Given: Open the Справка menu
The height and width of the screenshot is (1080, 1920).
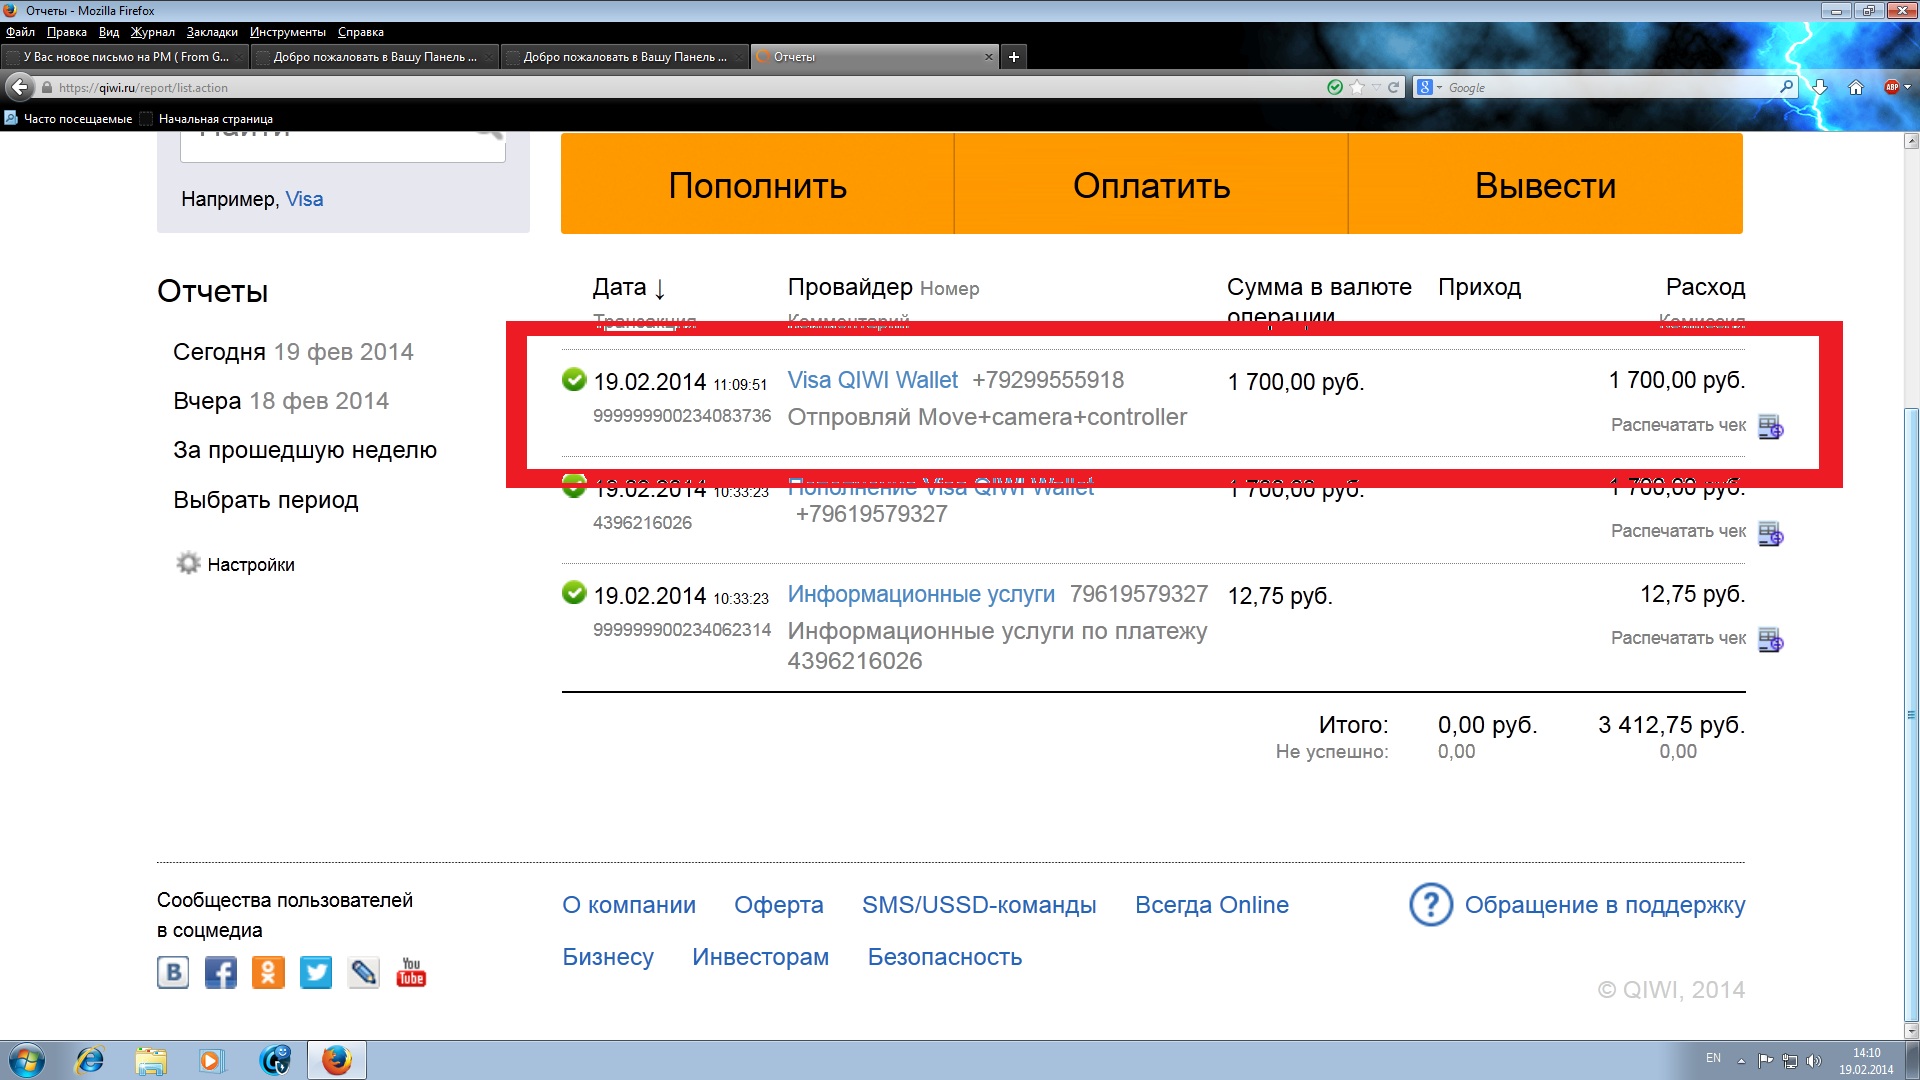Looking at the screenshot, I should point(361,32).
